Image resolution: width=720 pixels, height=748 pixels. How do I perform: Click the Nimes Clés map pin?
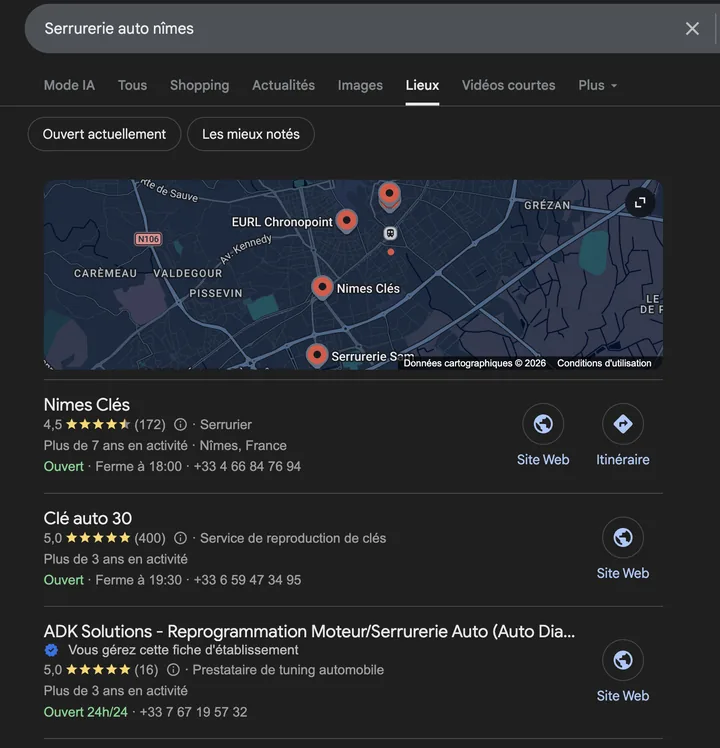pyautogui.click(x=322, y=288)
